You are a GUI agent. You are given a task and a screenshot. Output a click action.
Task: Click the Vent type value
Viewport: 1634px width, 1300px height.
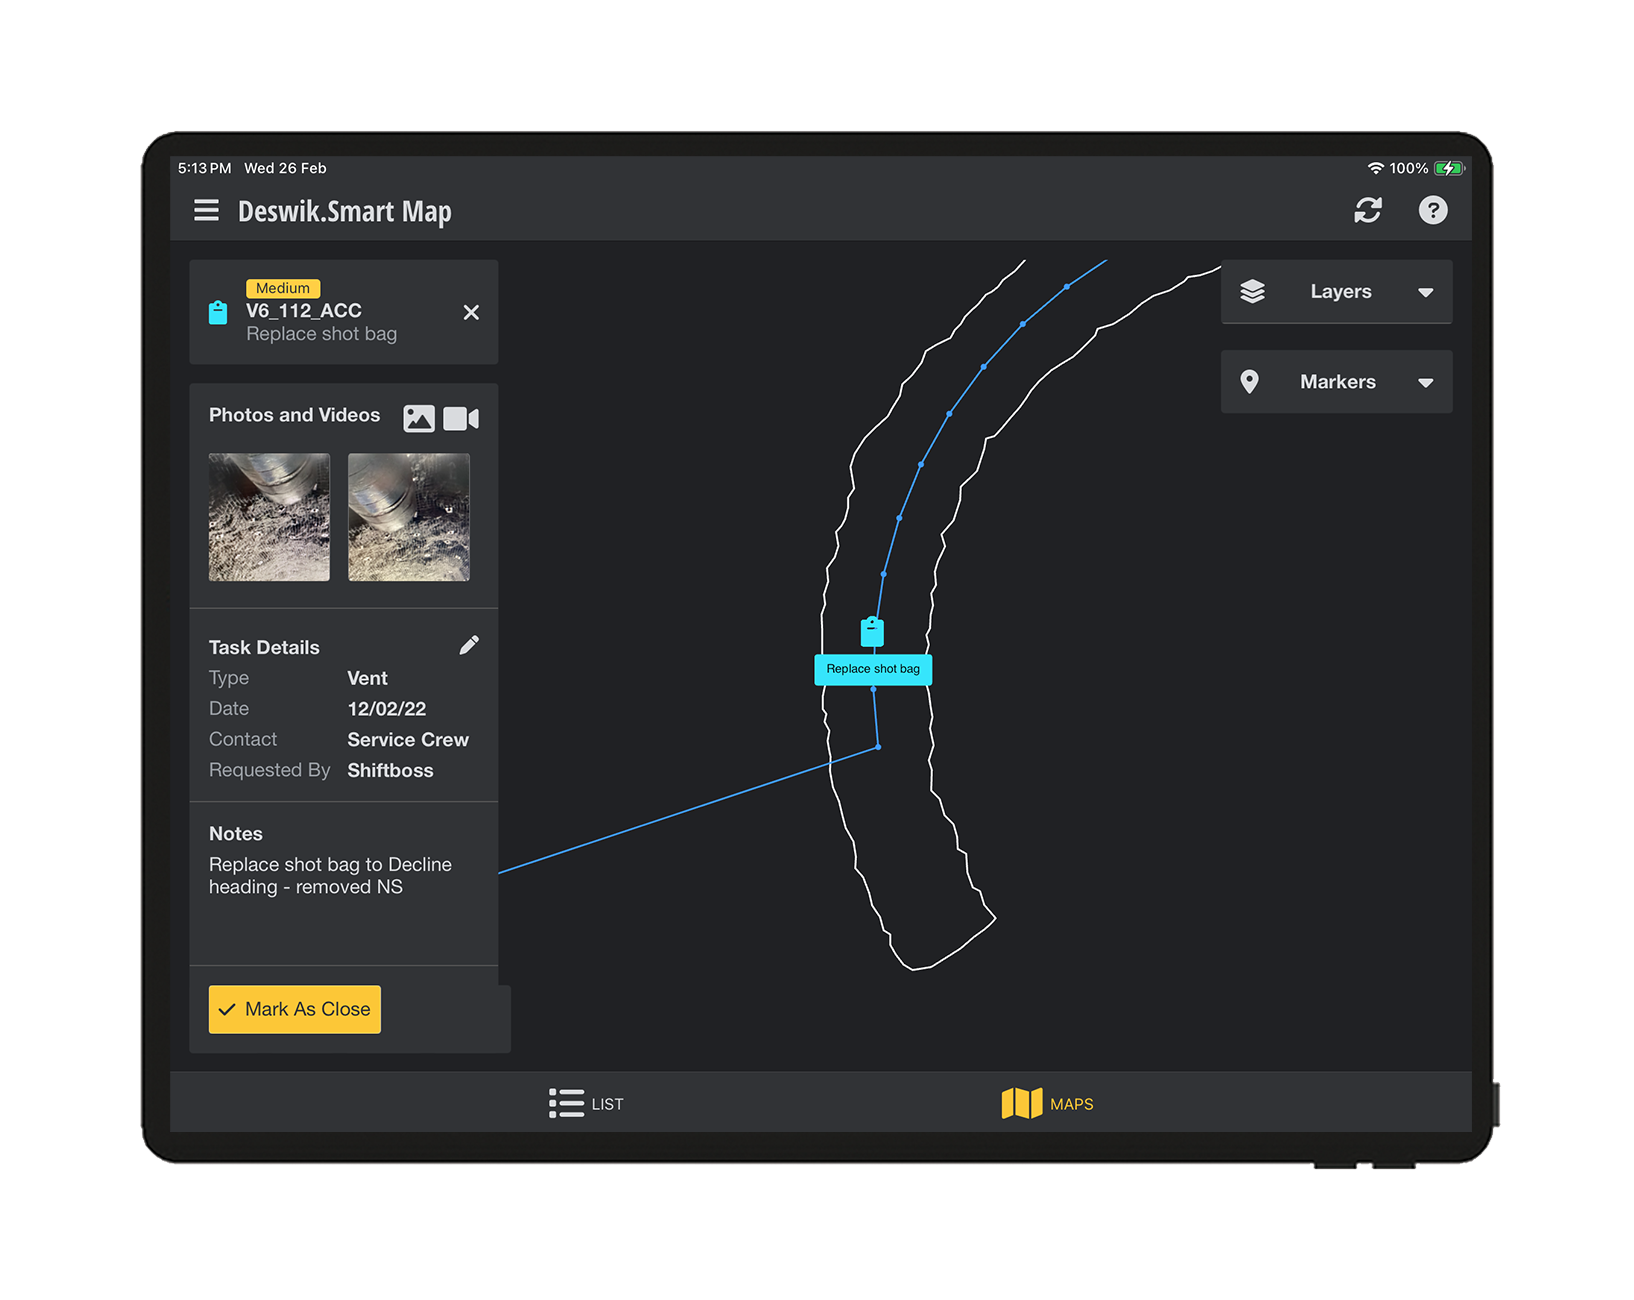pyautogui.click(x=367, y=678)
